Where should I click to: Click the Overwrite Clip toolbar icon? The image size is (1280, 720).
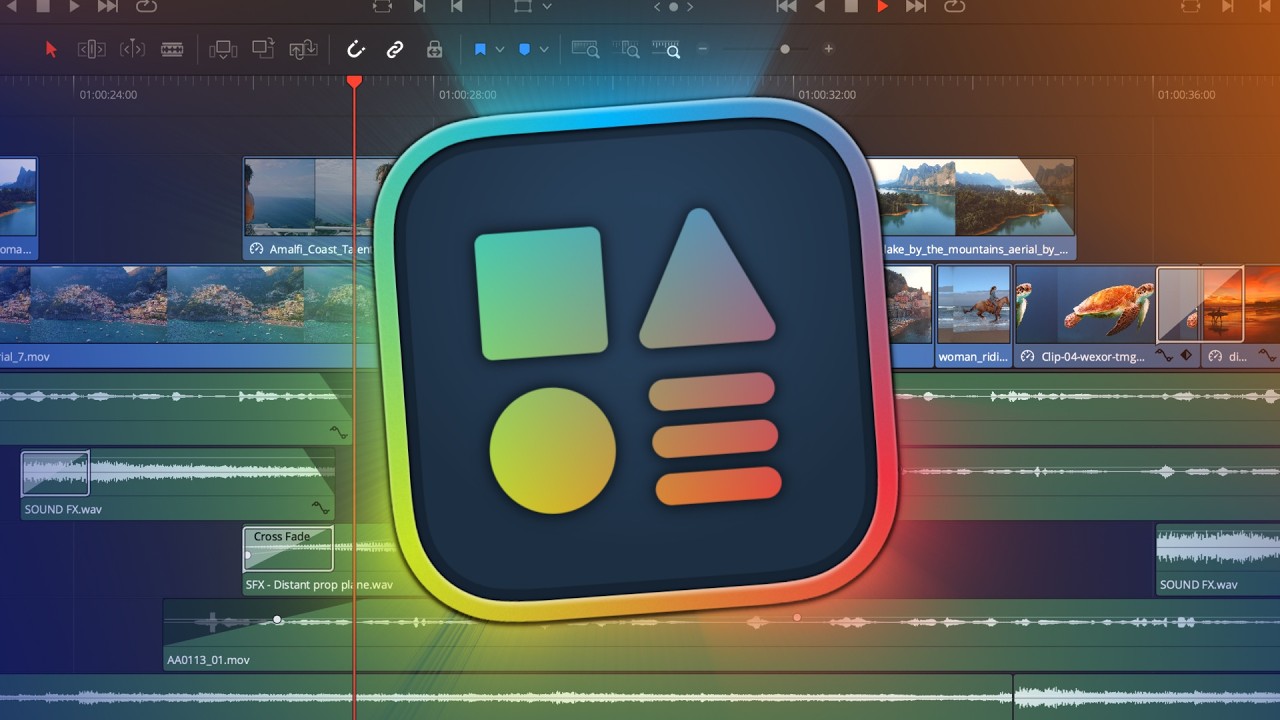pyautogui.click(x=263, y=48)
